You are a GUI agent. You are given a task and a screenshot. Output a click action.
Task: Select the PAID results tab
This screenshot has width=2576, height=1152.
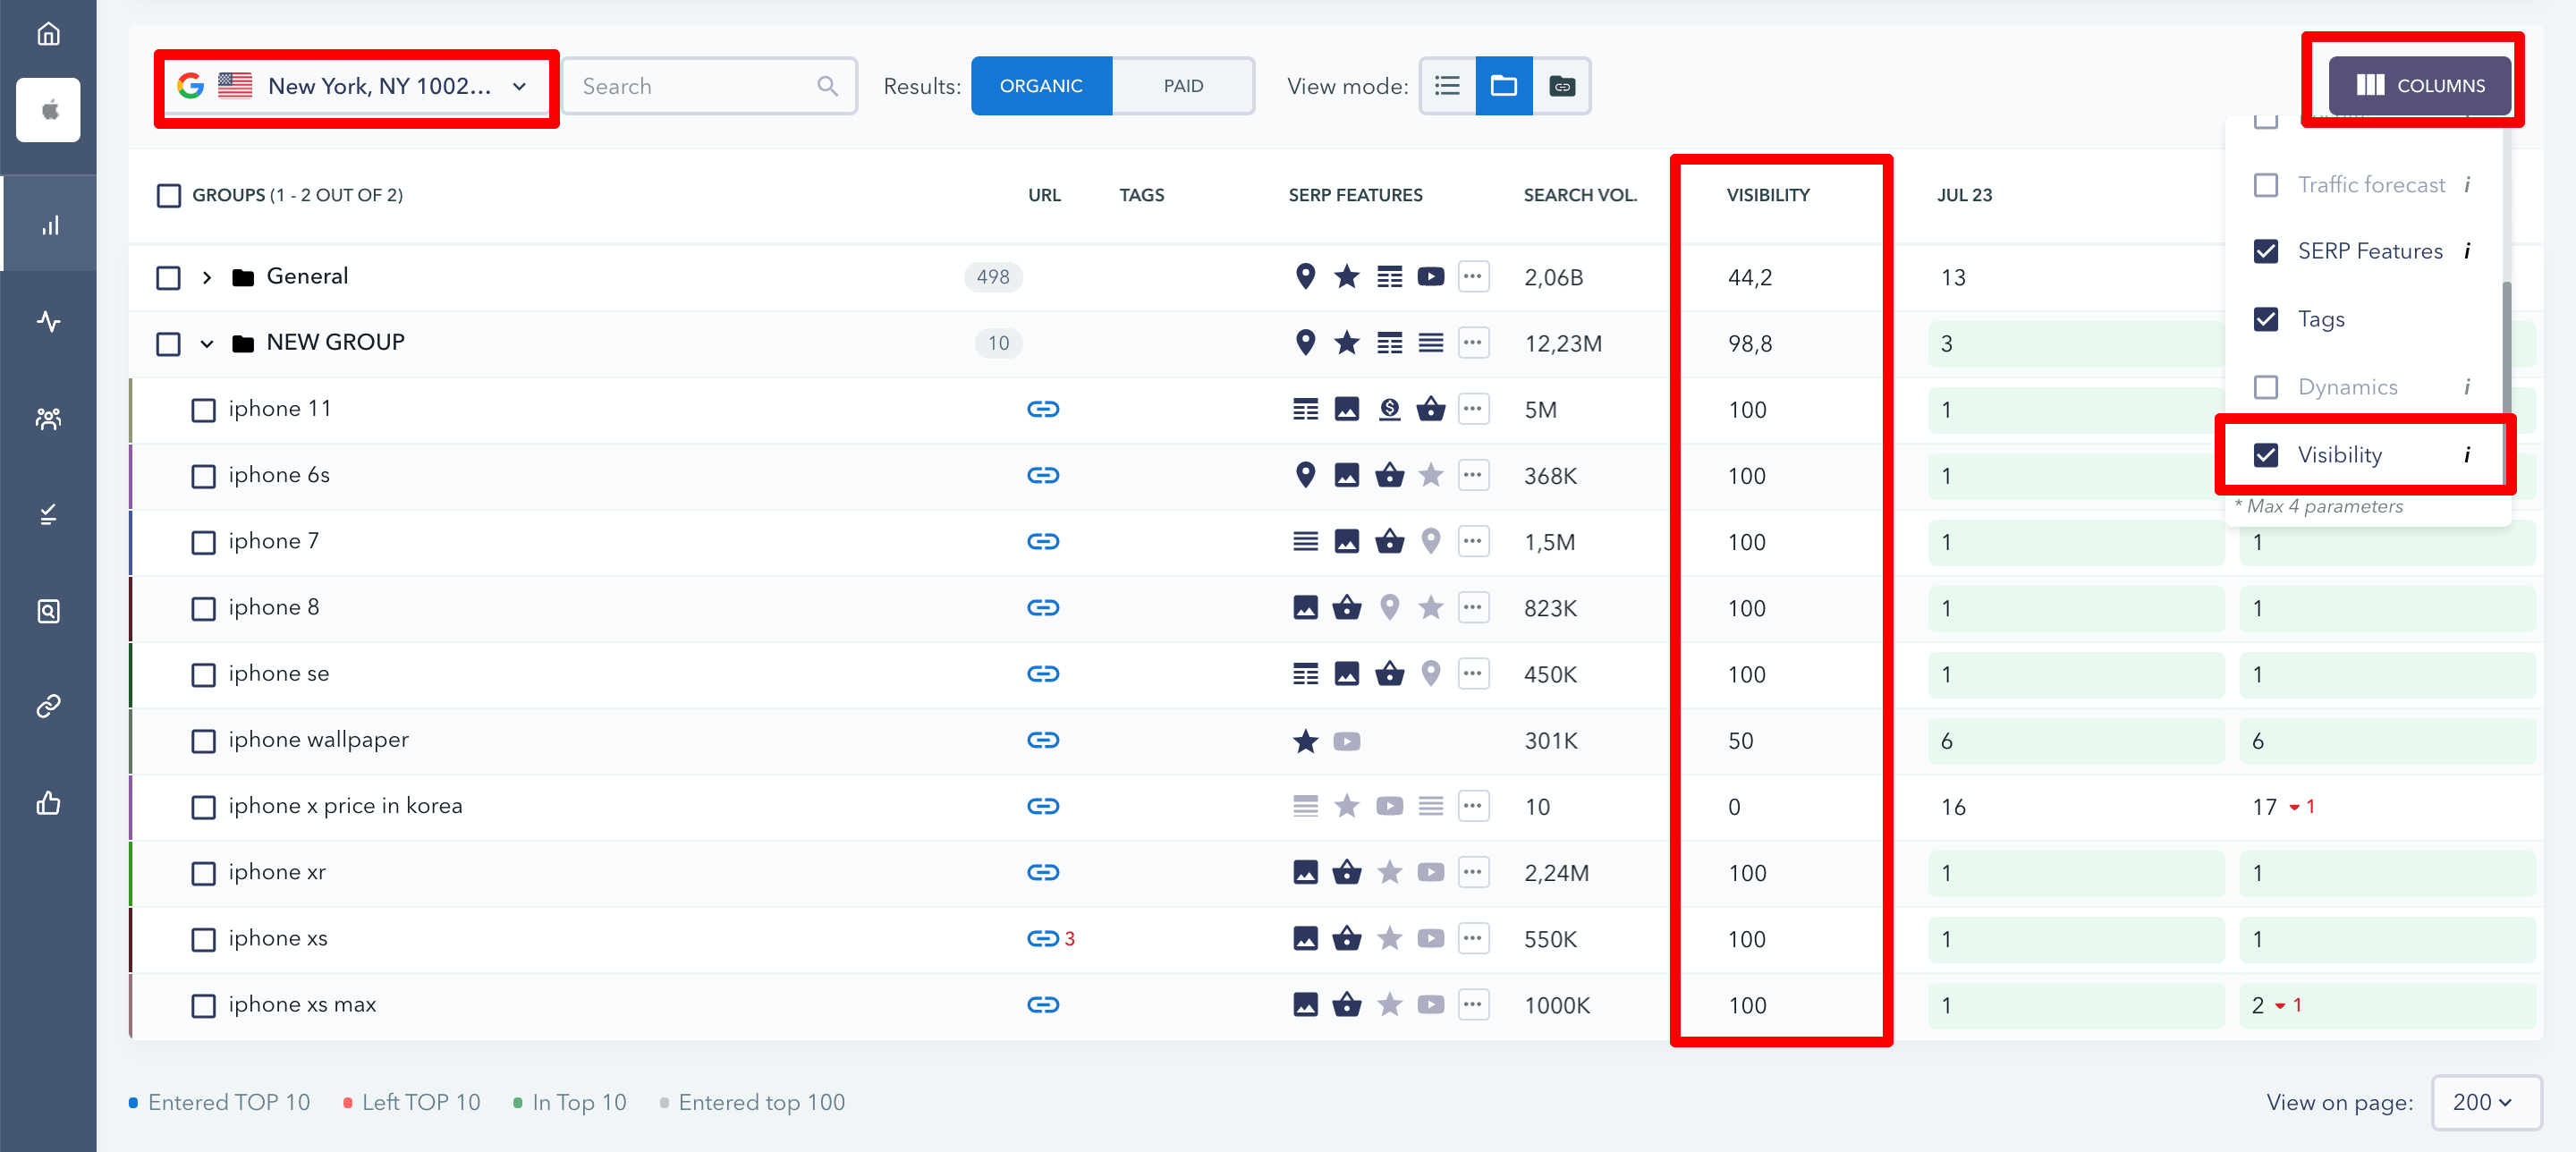coord(1183,86)
